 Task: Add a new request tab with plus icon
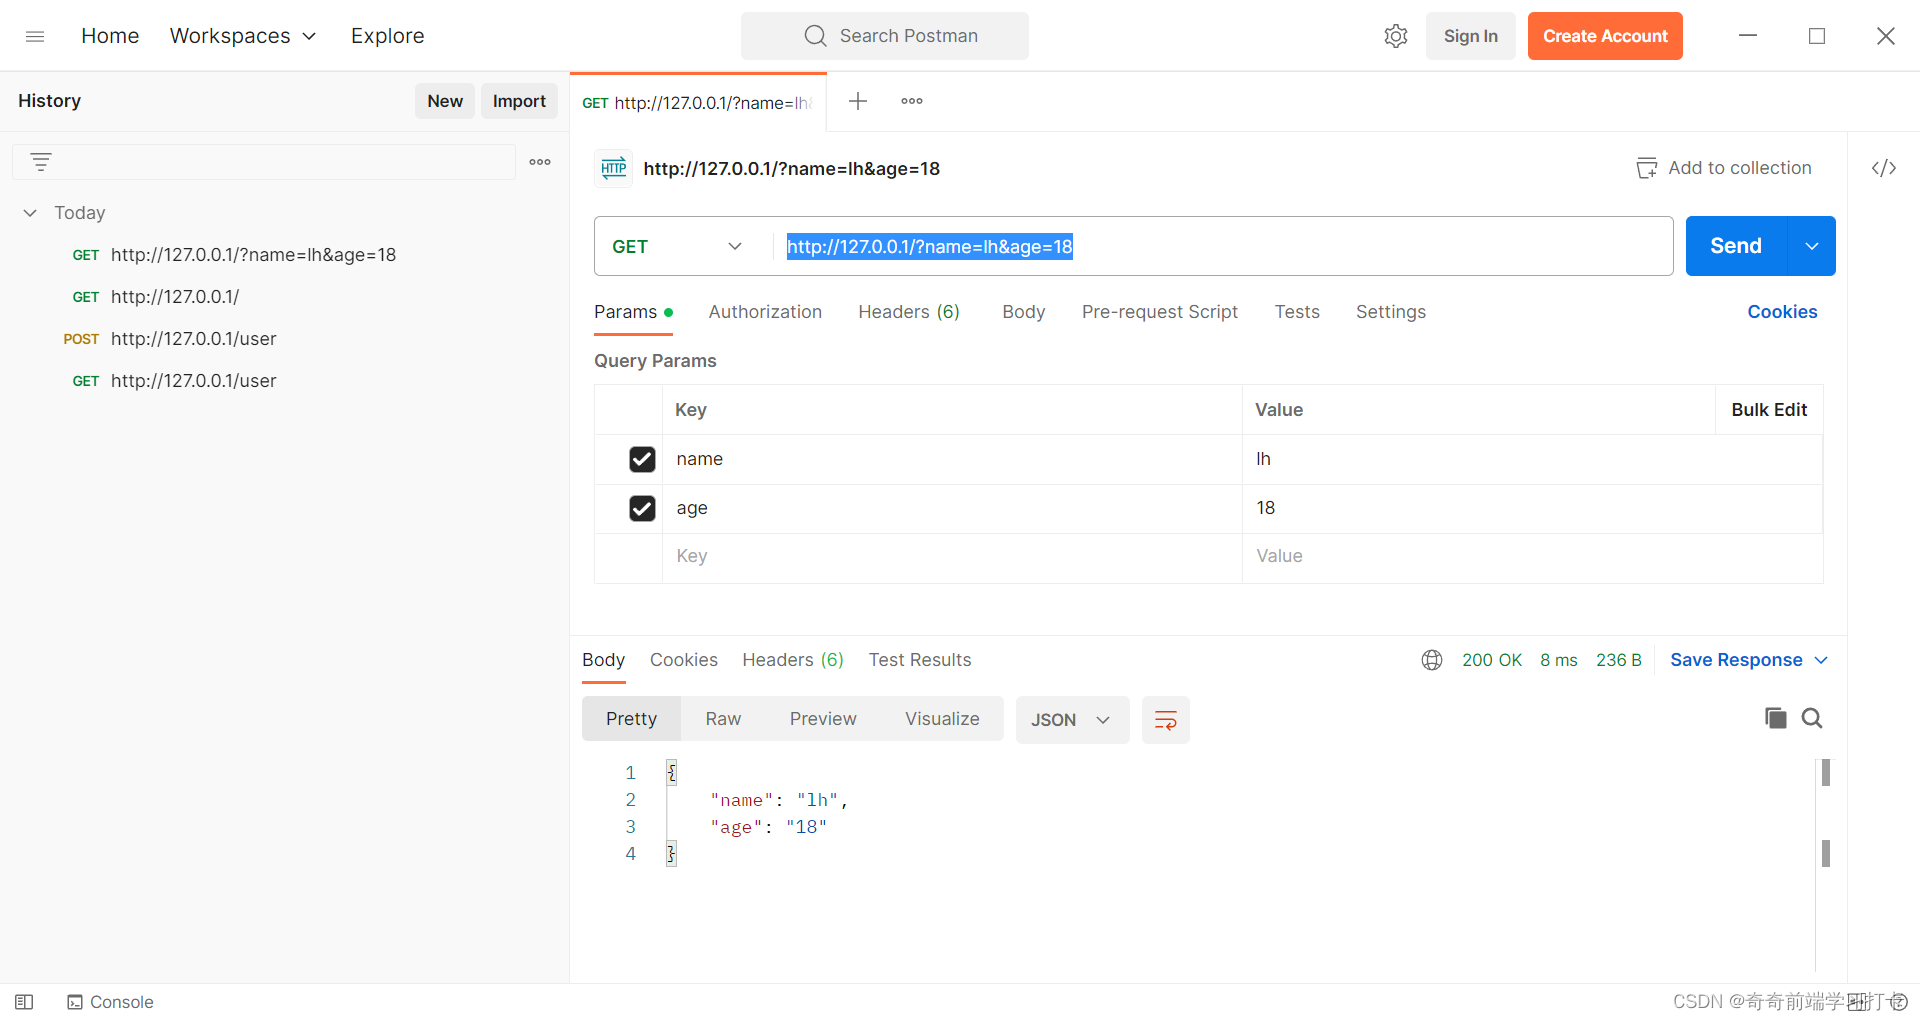coord(858,101)
